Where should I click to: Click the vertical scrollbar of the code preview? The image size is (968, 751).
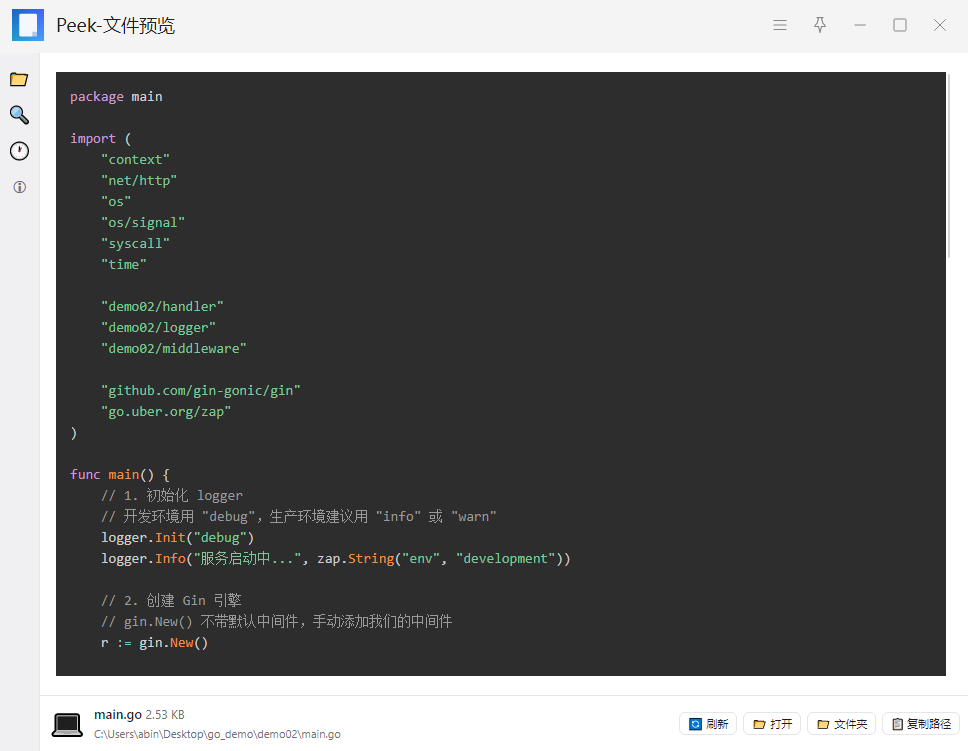(949, 166)
